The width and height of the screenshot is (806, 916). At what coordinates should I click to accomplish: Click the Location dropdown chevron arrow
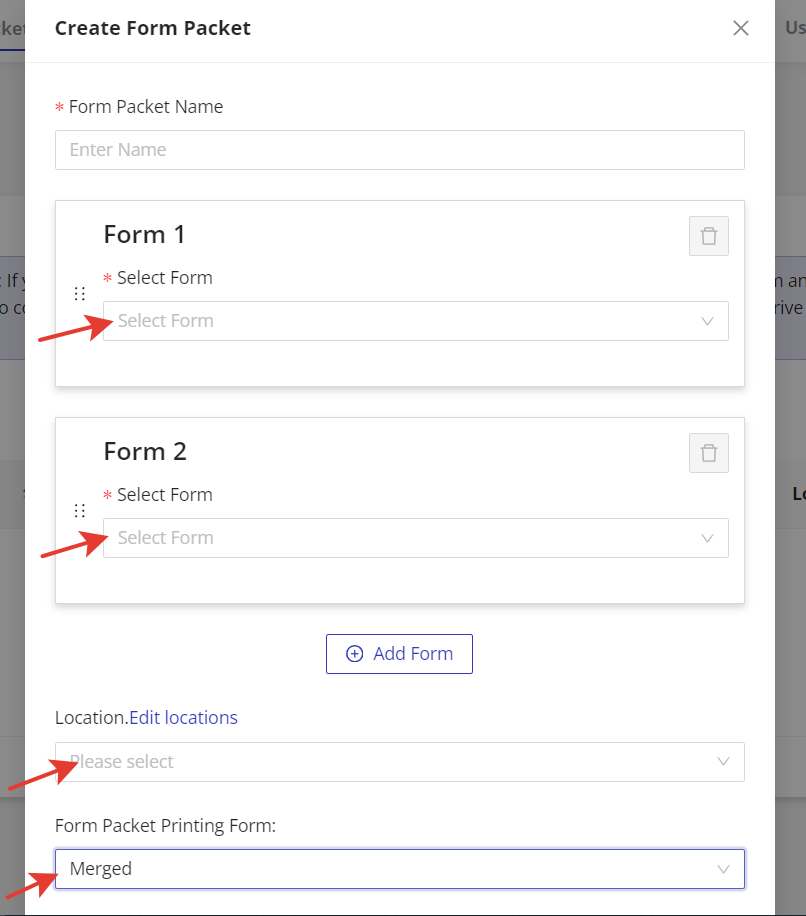point(724,762)
